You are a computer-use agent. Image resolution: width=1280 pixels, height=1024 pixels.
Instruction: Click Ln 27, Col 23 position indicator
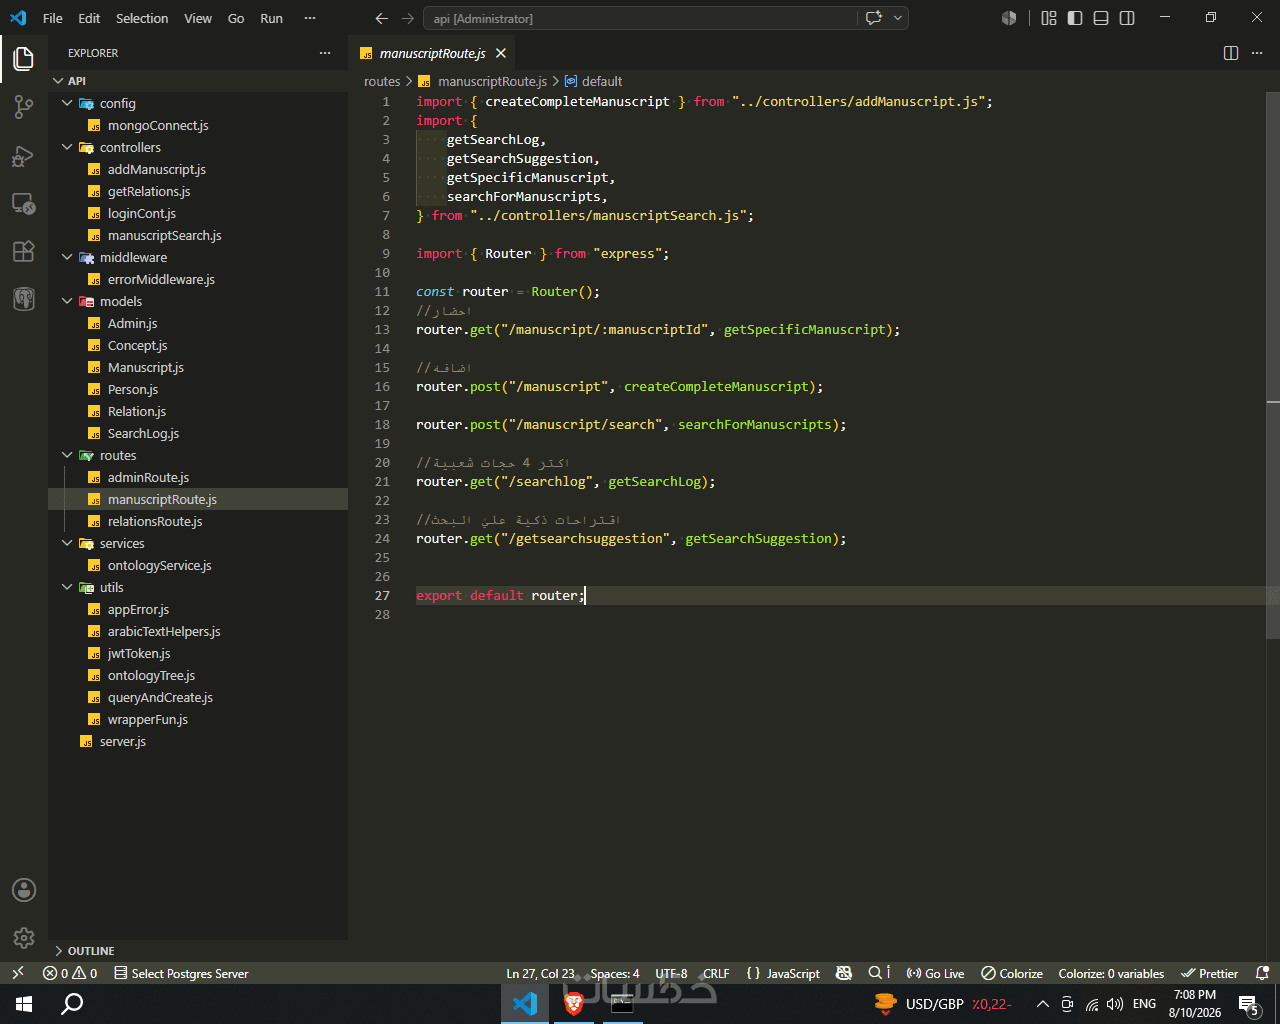(540, 973)
